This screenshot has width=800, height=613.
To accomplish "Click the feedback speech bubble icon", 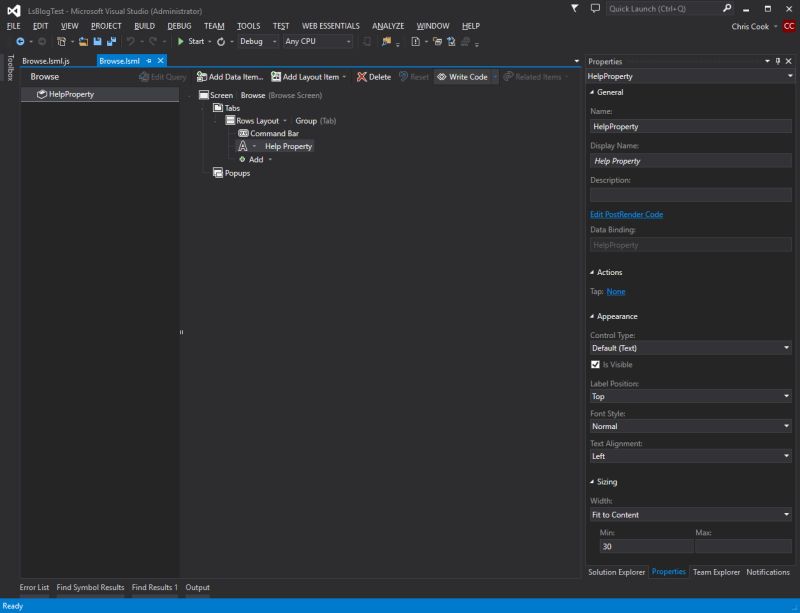I will click(x=595, y=8).
